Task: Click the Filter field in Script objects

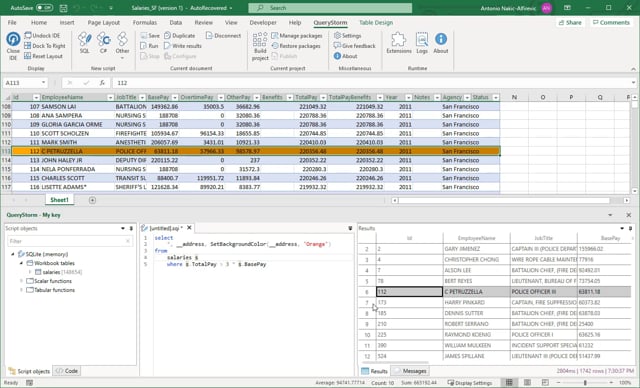Action: click(69, 241)
